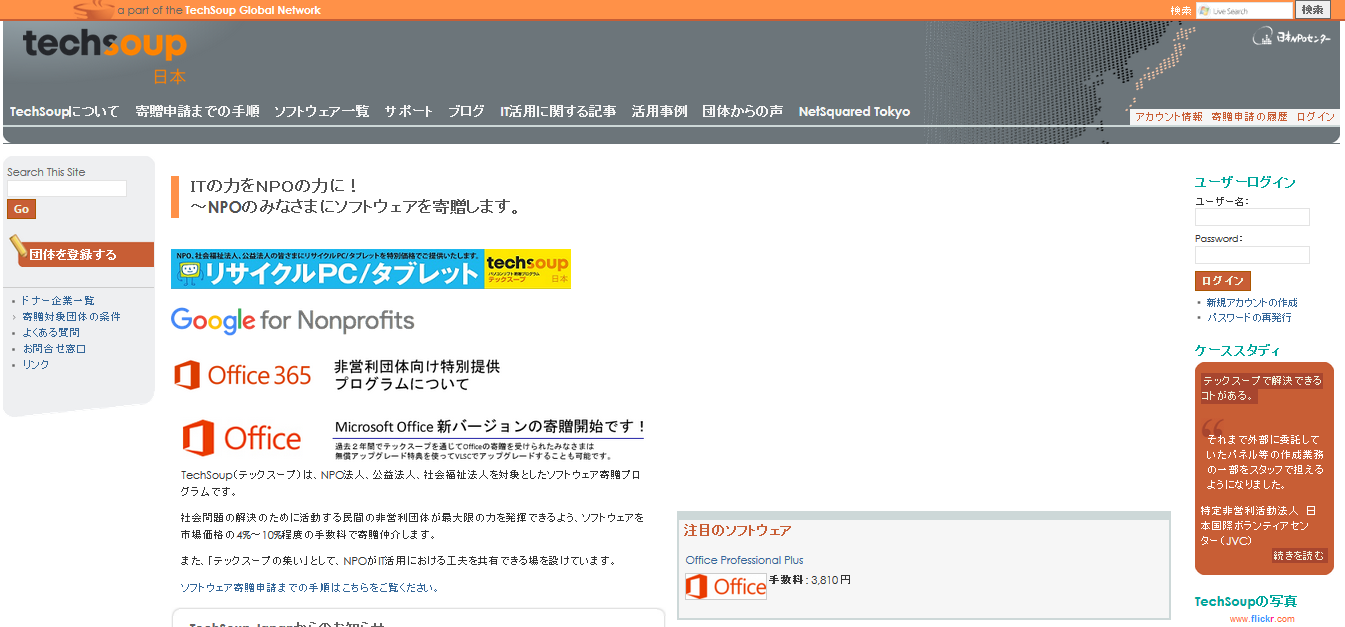Open ドナー企業一覧 sidebar link

point(57,300)
